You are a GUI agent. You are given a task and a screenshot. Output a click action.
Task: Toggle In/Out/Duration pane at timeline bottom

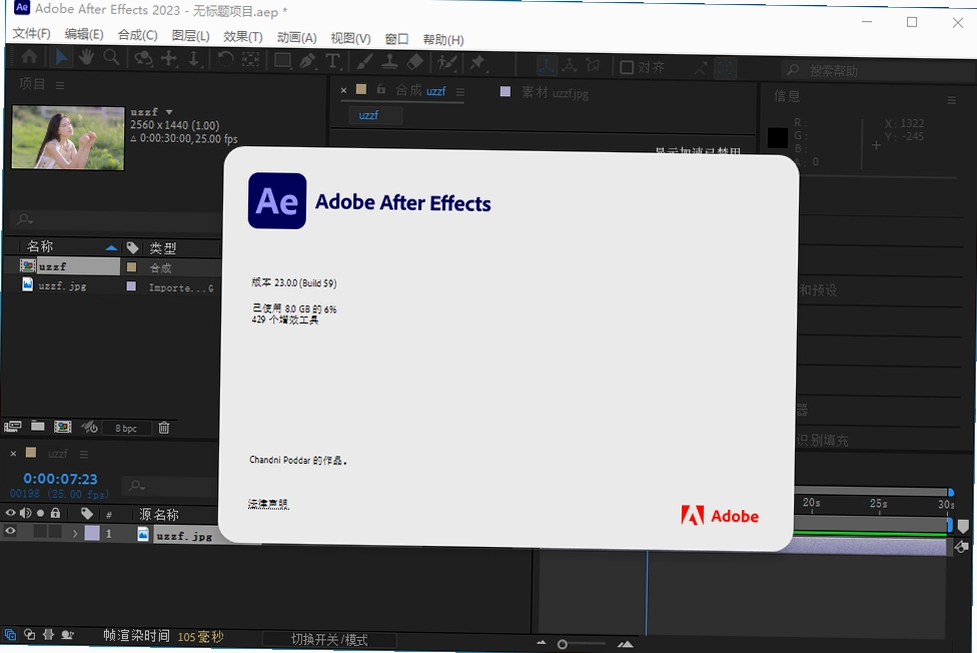pos(49,635)
